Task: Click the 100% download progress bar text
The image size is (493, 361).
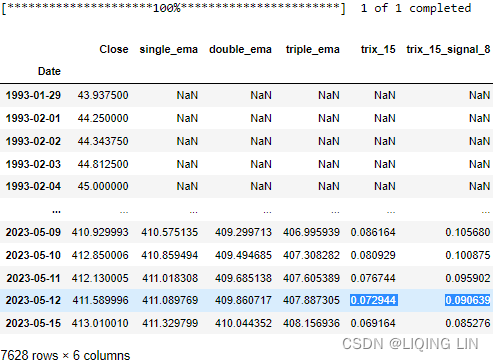Action: (173, 8)
